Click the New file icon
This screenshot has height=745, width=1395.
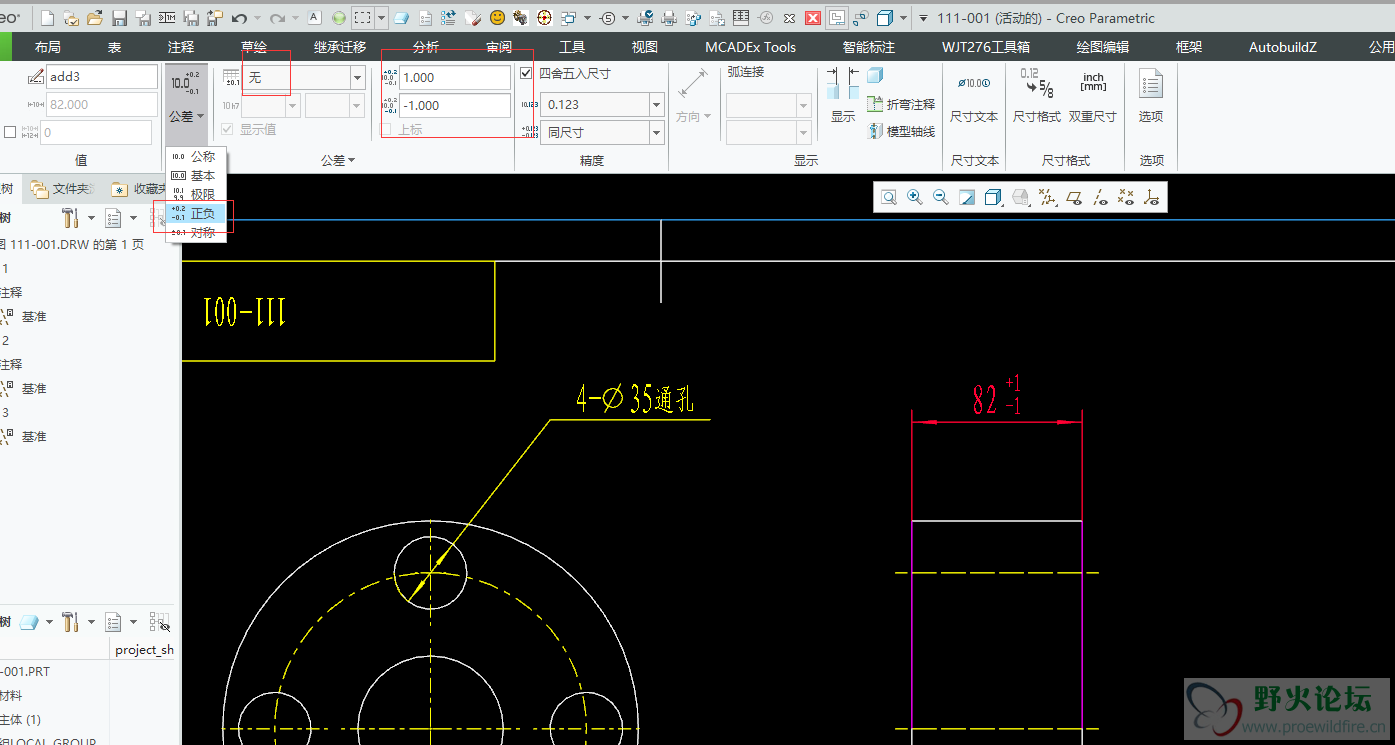point(48,18)
